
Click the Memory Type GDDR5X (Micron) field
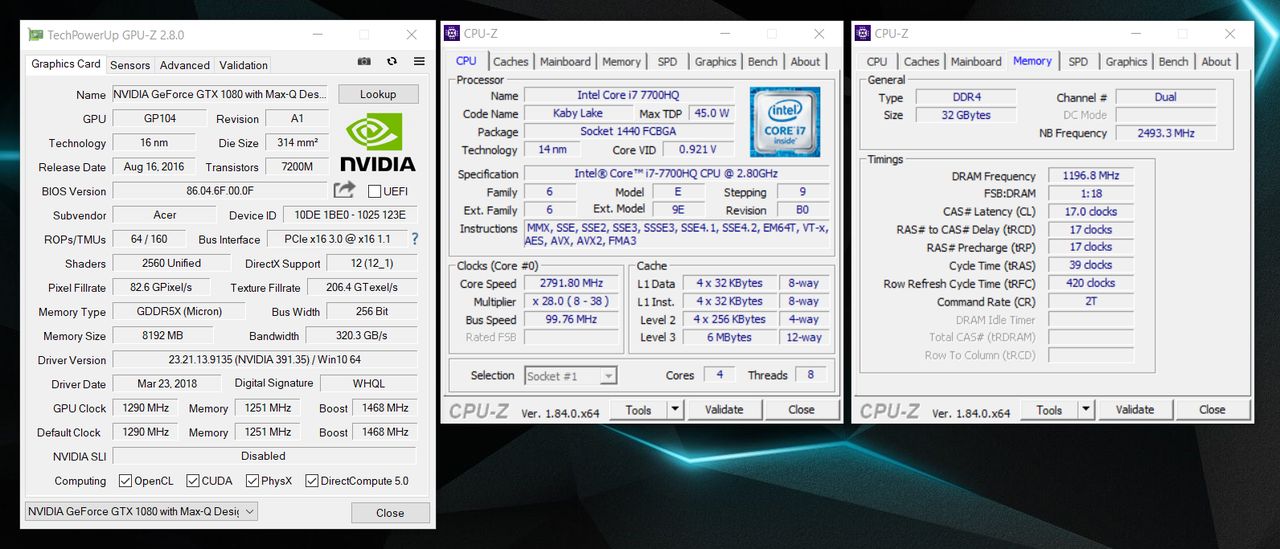179,312
